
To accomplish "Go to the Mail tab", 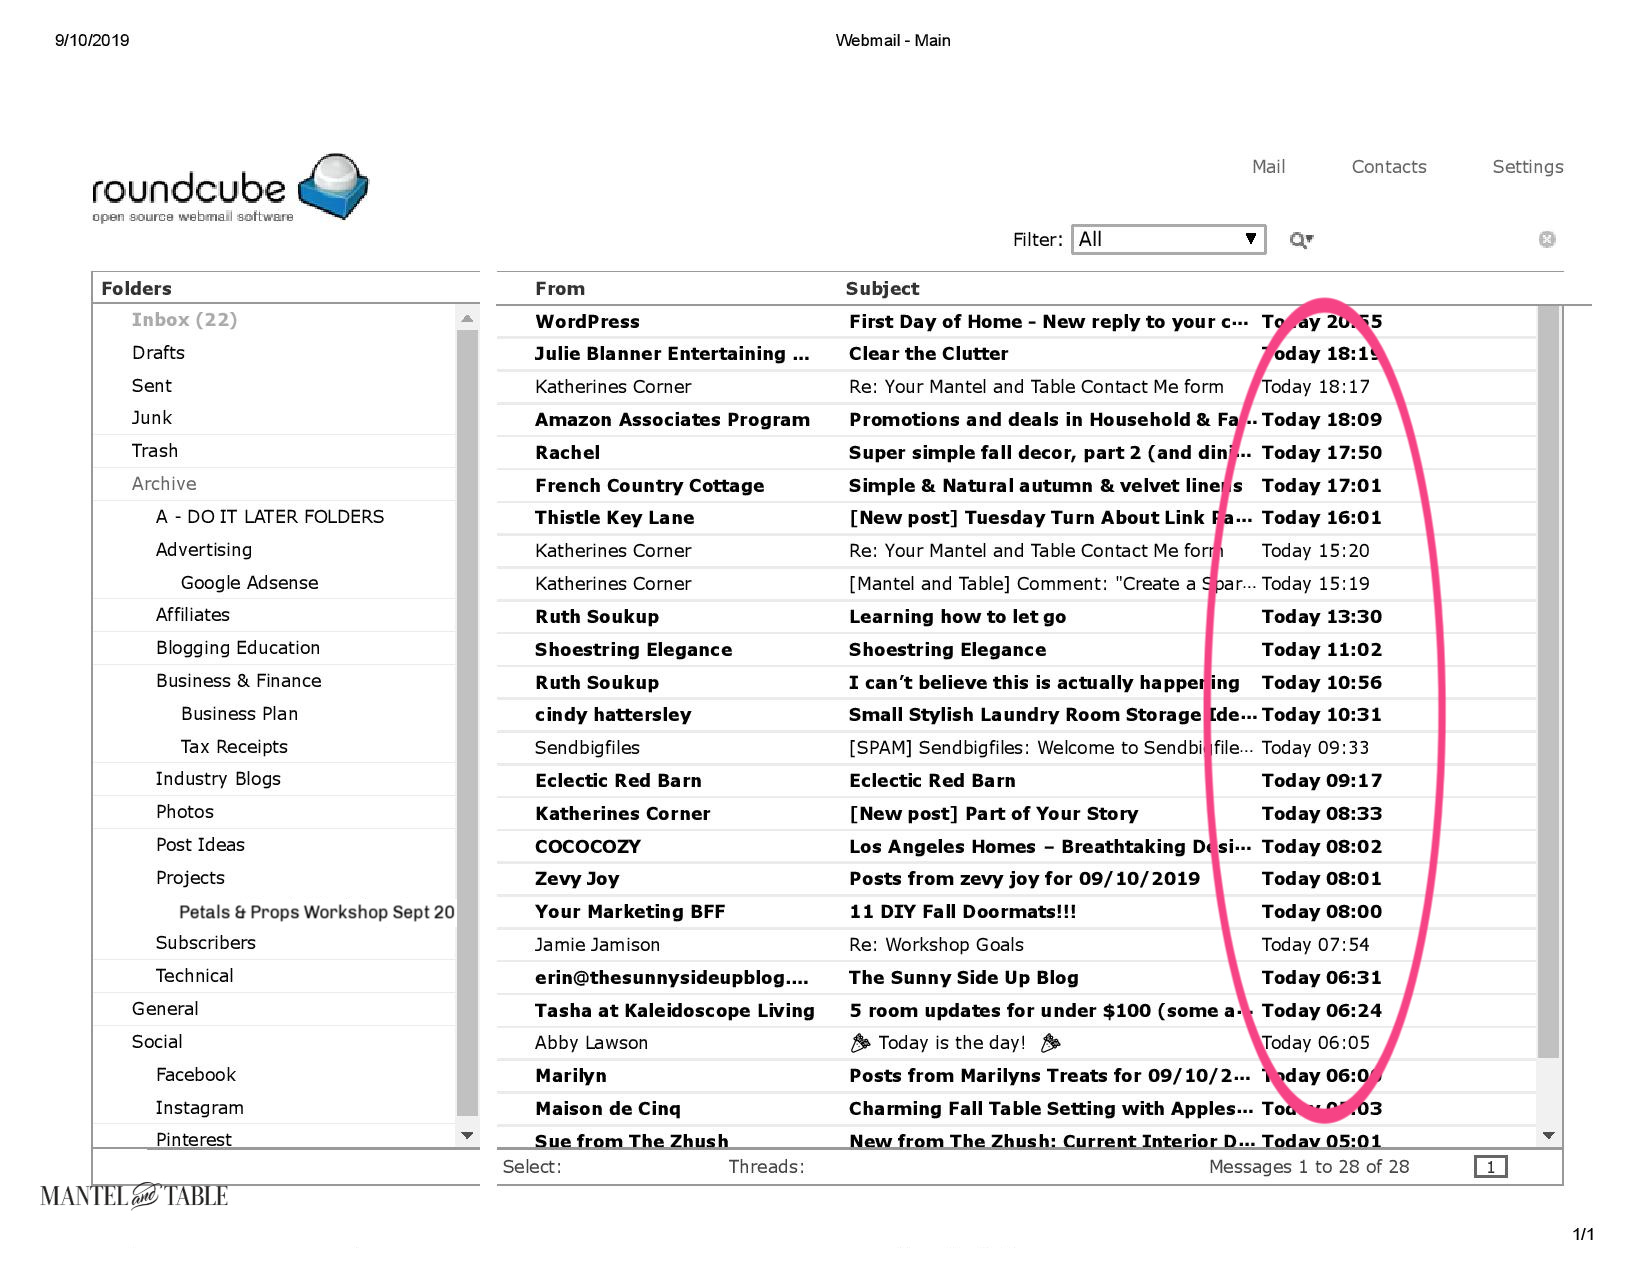I will [x=1268, y=167].
